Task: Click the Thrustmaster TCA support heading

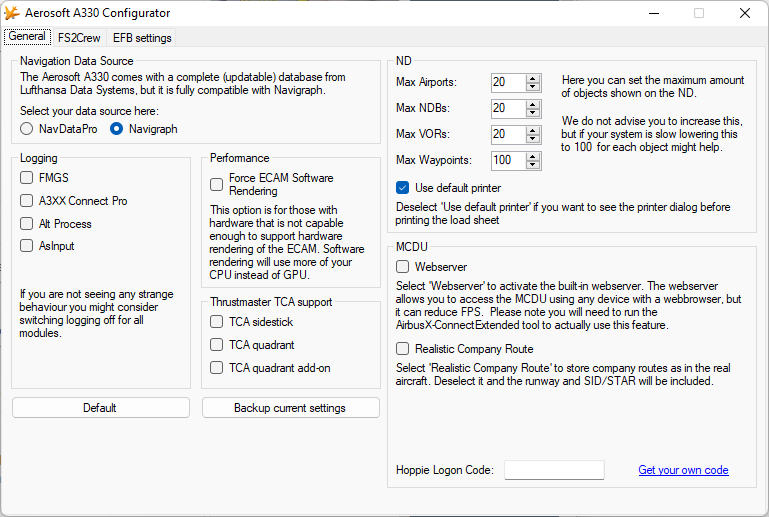Action: click(x=271, y=302)
